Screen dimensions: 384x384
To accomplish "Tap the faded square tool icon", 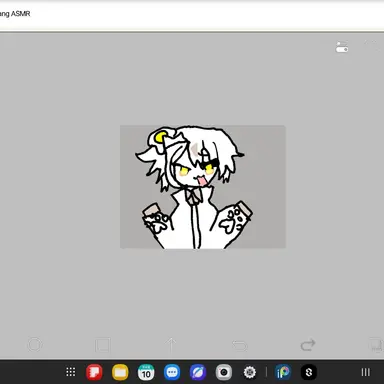I will 103,345.
